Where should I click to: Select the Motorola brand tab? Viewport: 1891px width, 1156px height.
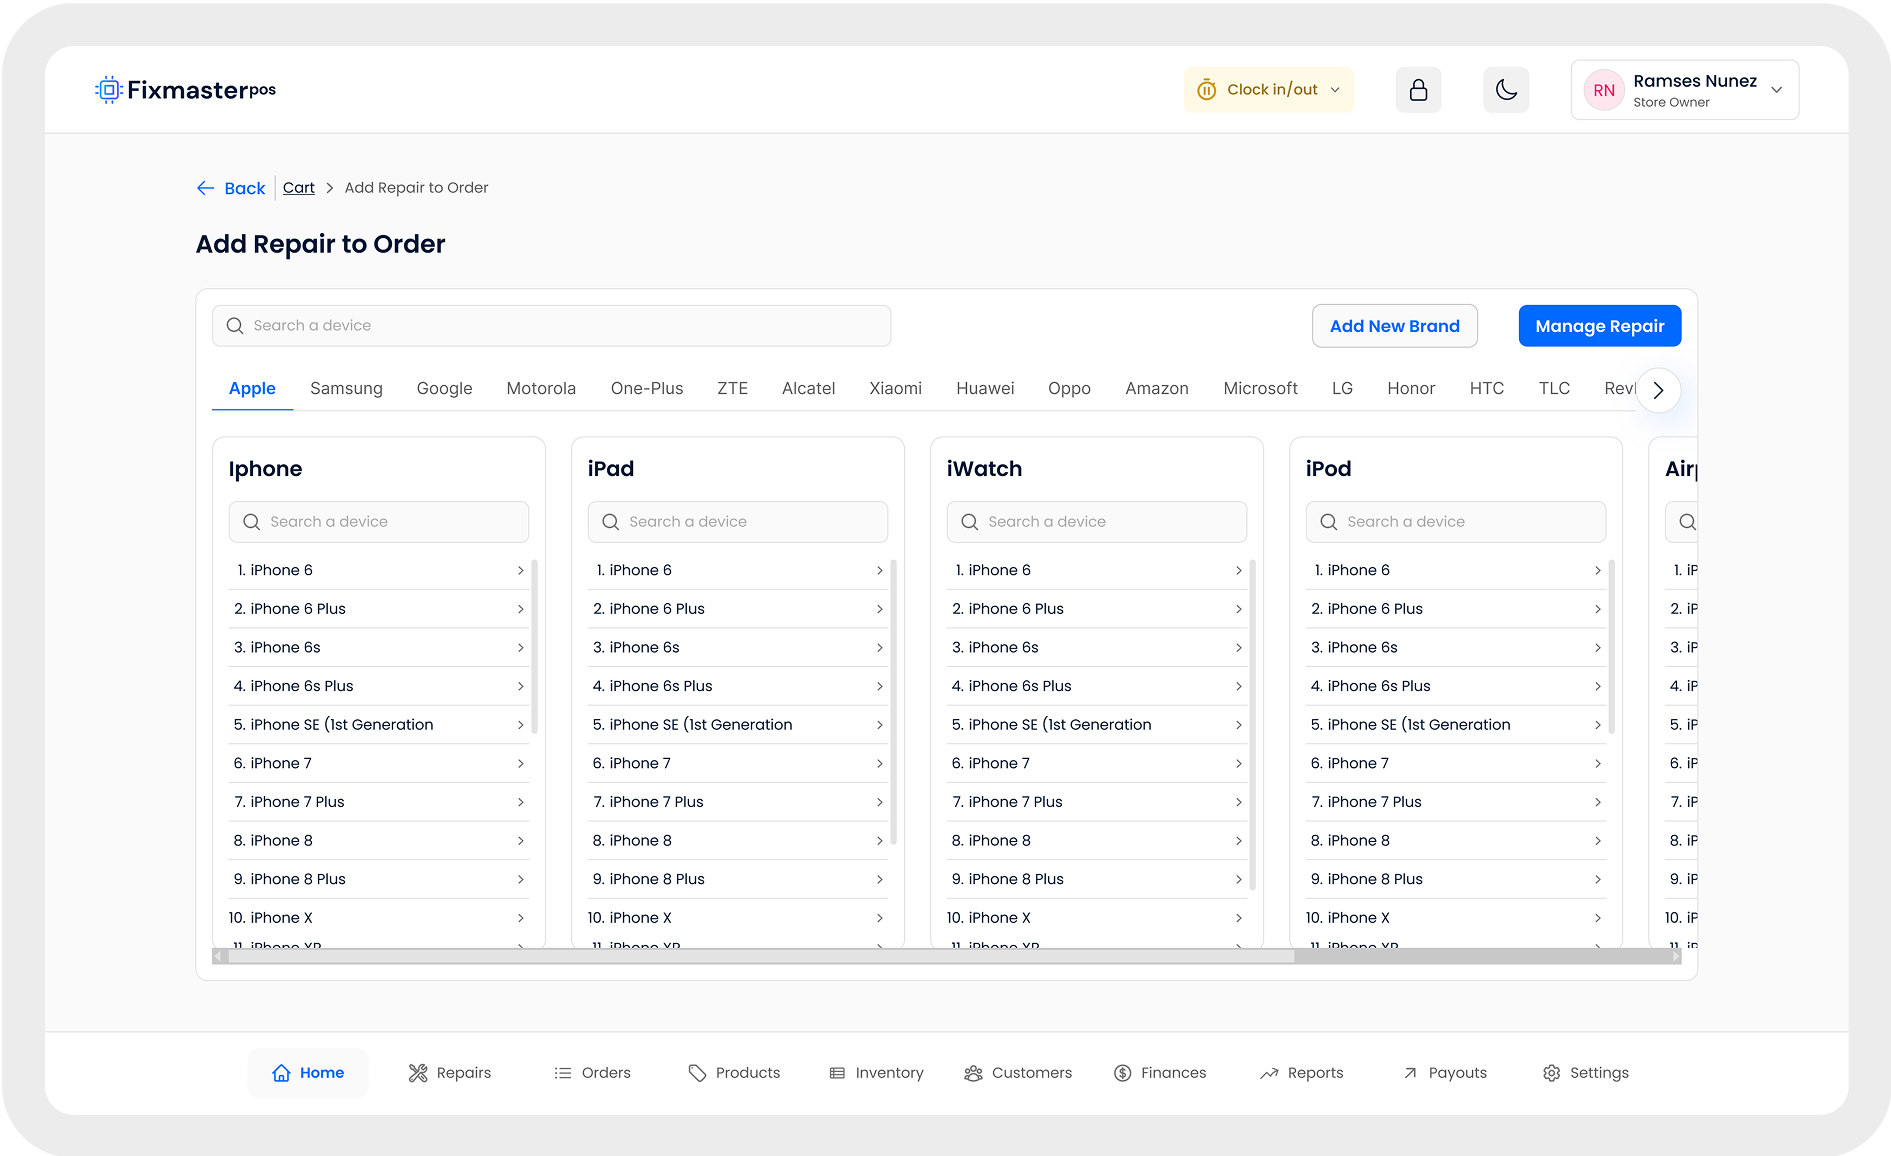tap(541, 388)
